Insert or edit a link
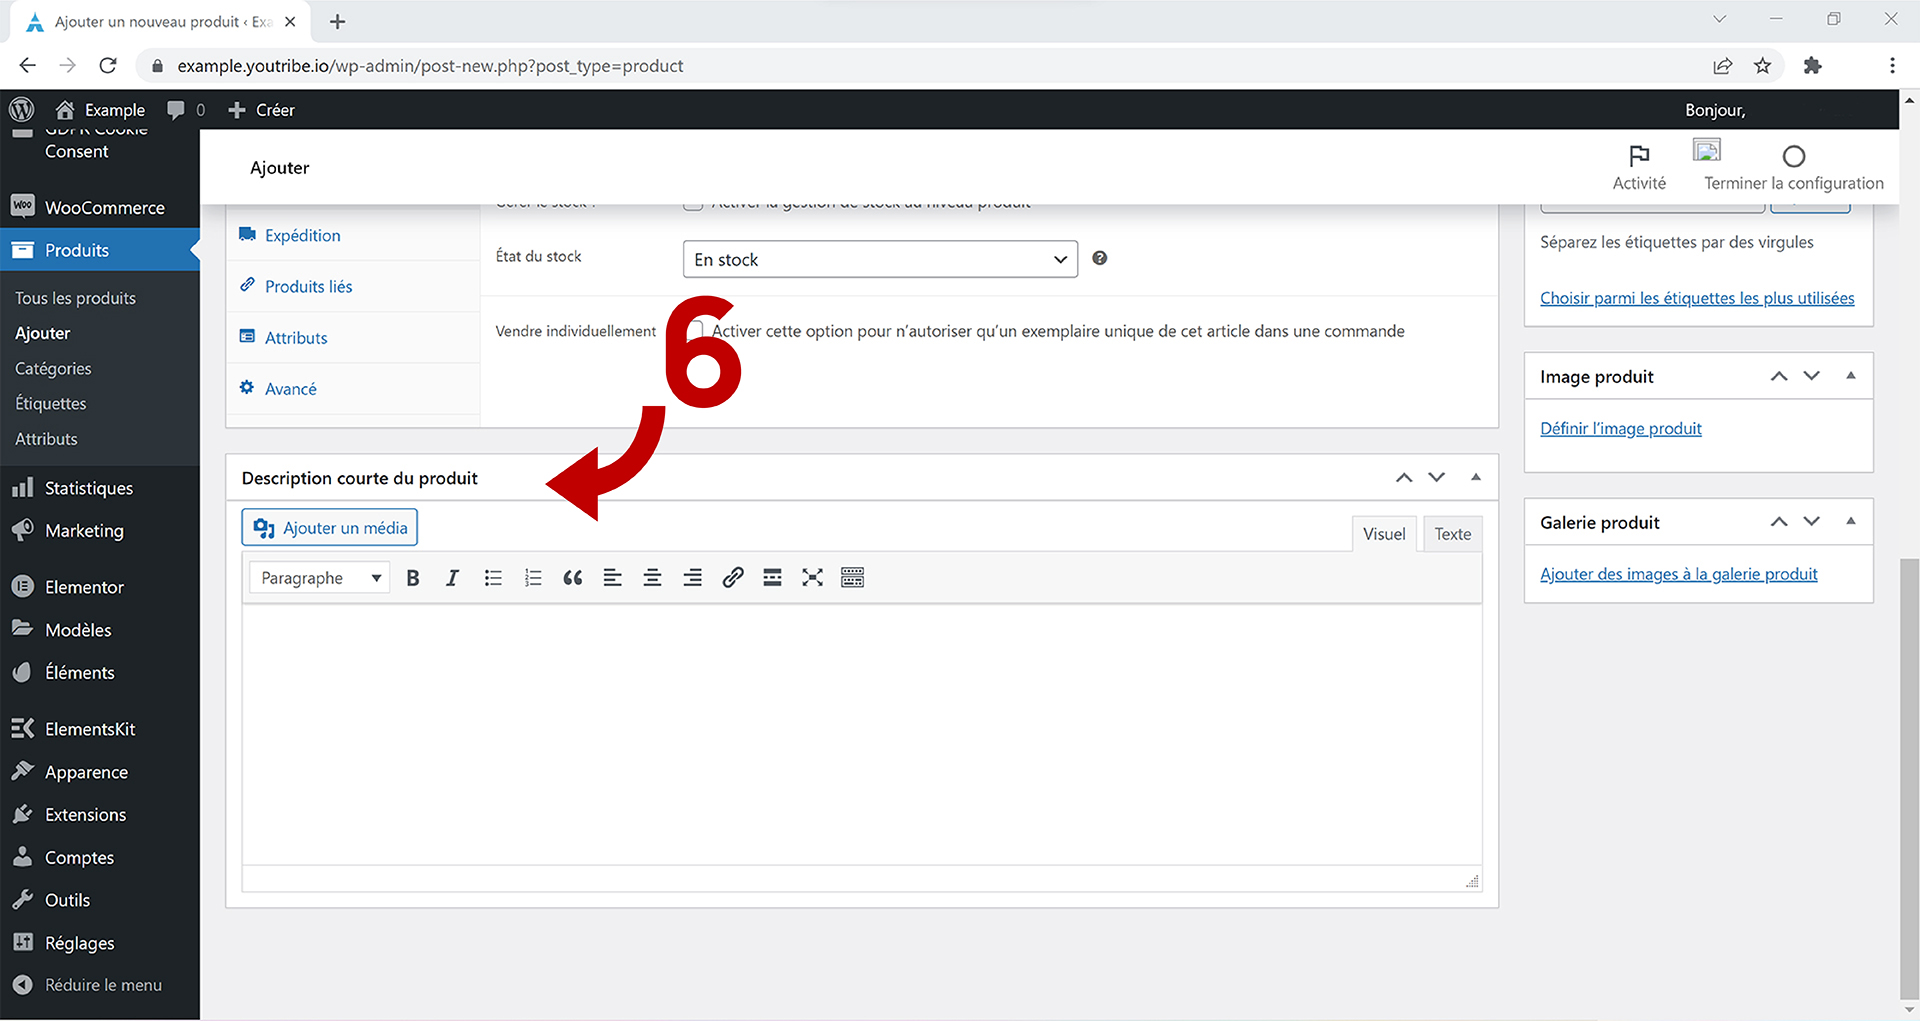 coord(733,578)
